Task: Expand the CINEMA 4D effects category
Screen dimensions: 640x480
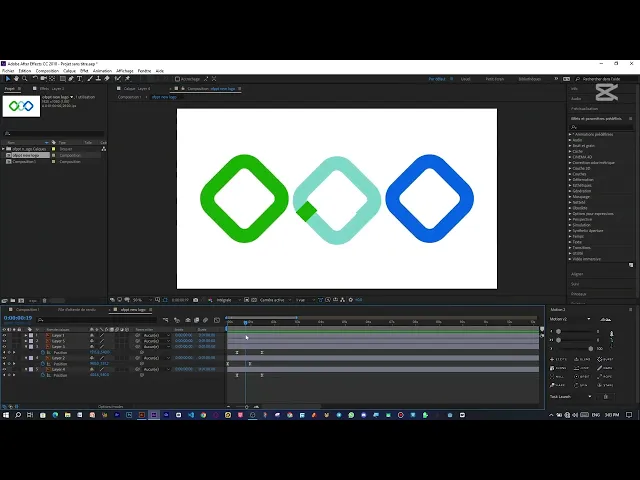Action: pyautogui.click(x=570, y=157)
